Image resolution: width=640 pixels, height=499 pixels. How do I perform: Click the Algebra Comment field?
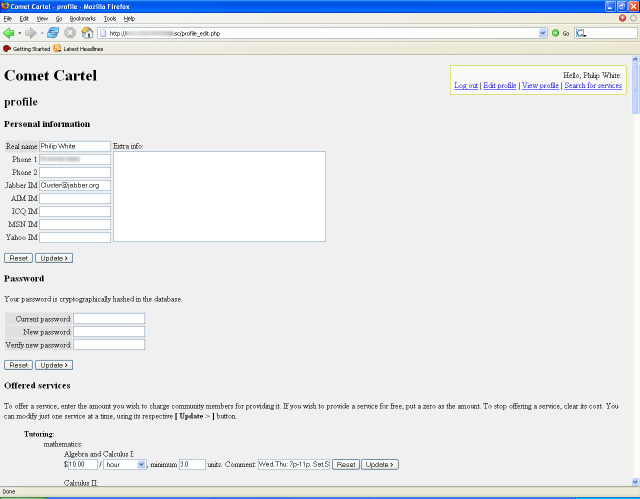[294, 464]
